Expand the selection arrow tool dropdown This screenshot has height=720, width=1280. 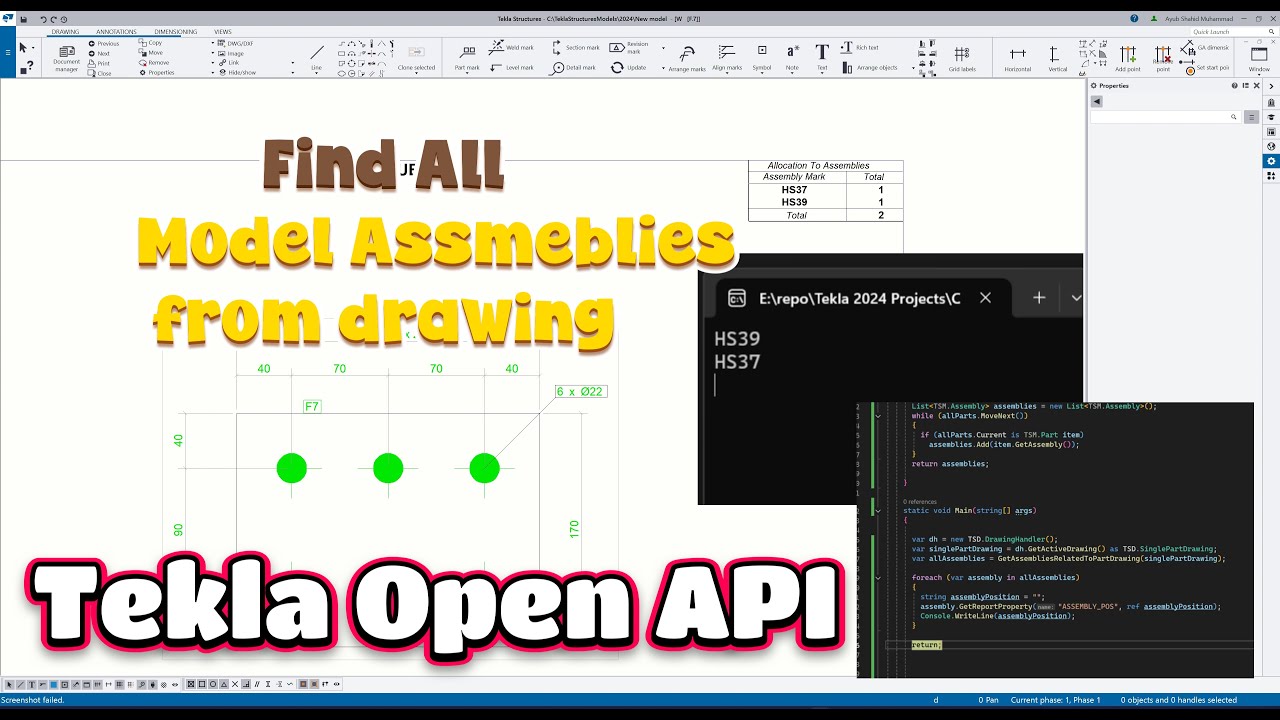point(34,47)
